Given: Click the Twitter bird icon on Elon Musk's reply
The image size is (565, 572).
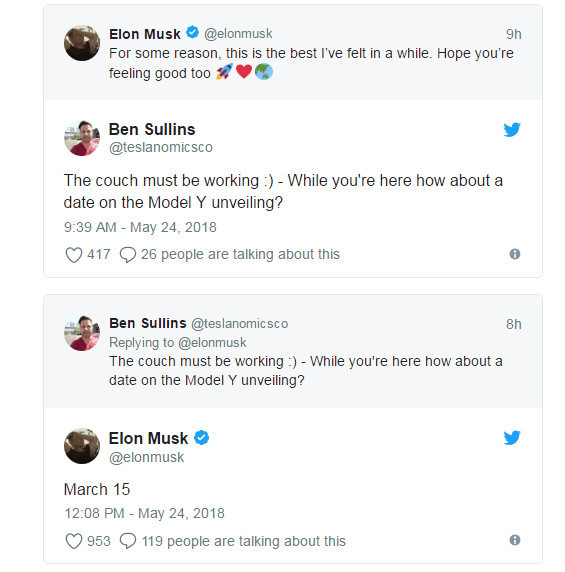Looking at the screenshot, I should coord(512,438).
